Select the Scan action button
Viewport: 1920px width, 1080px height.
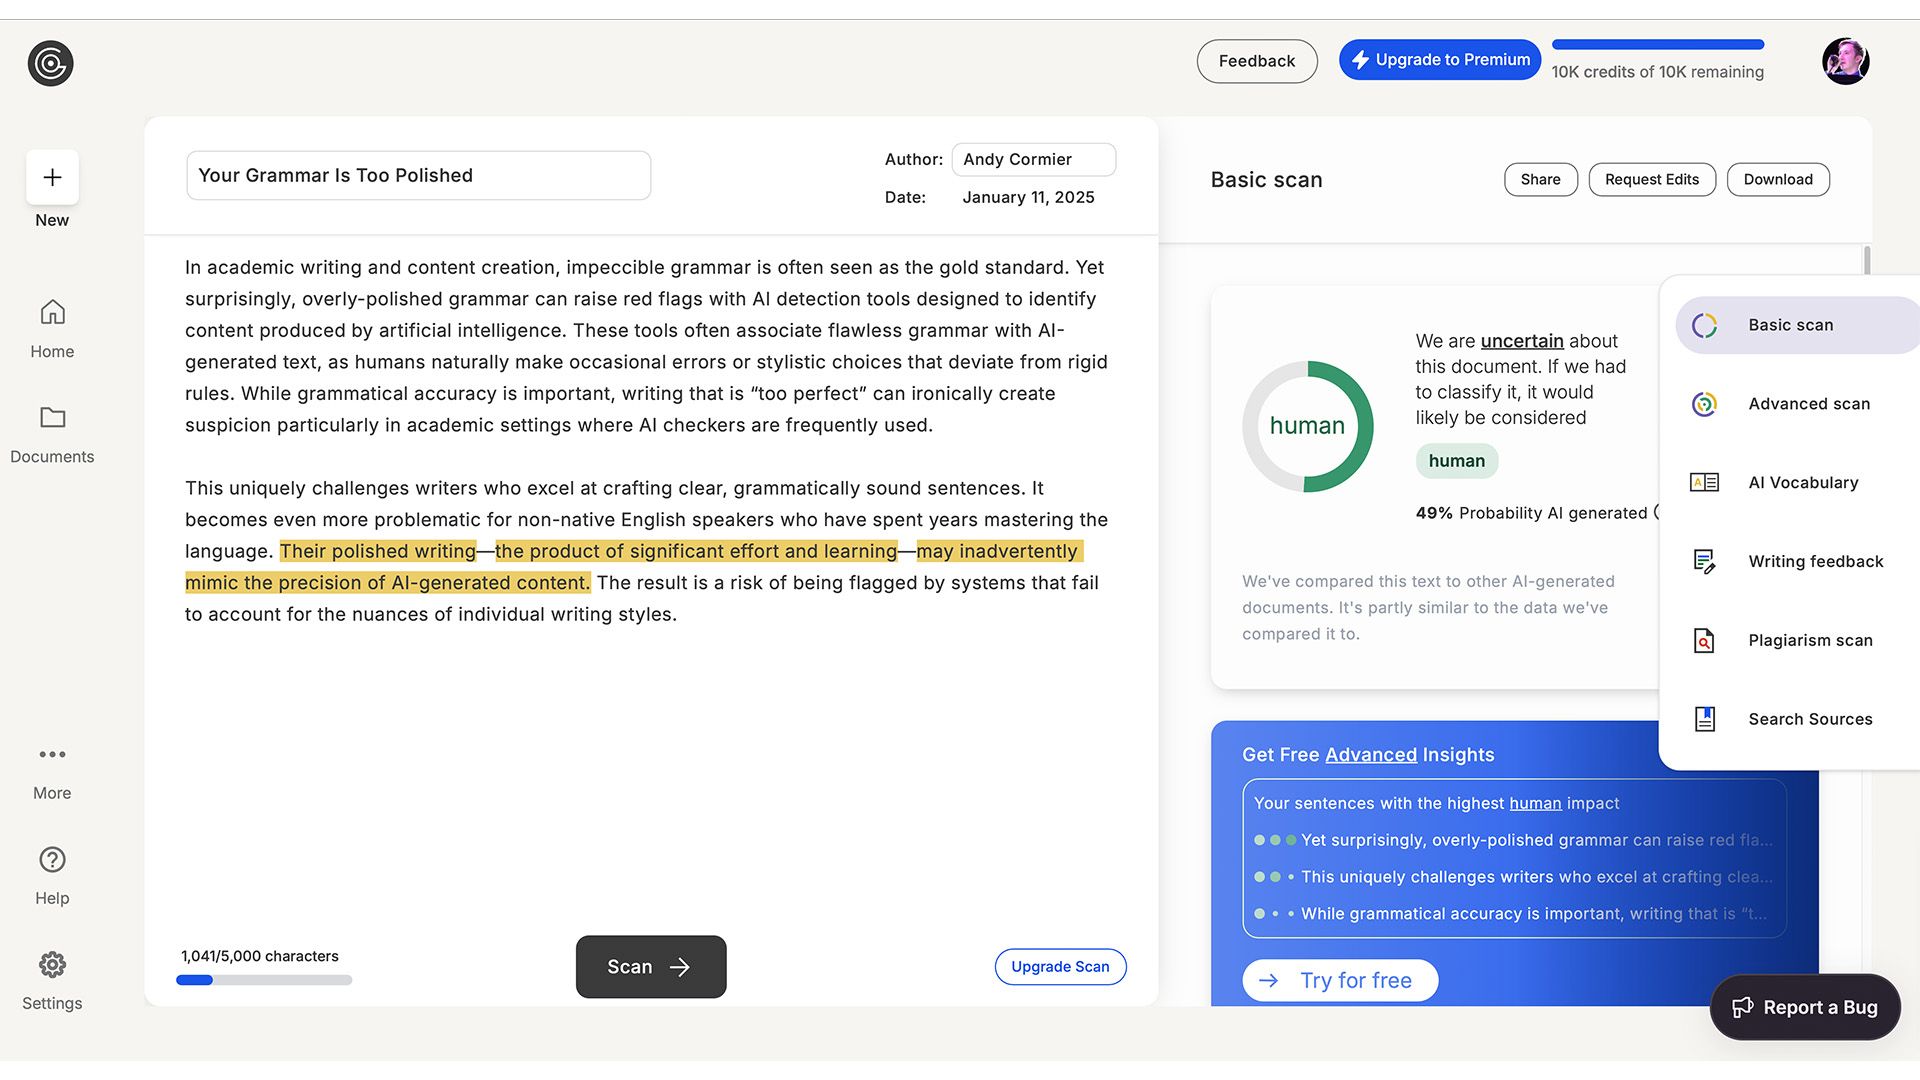tap(650, 965)
